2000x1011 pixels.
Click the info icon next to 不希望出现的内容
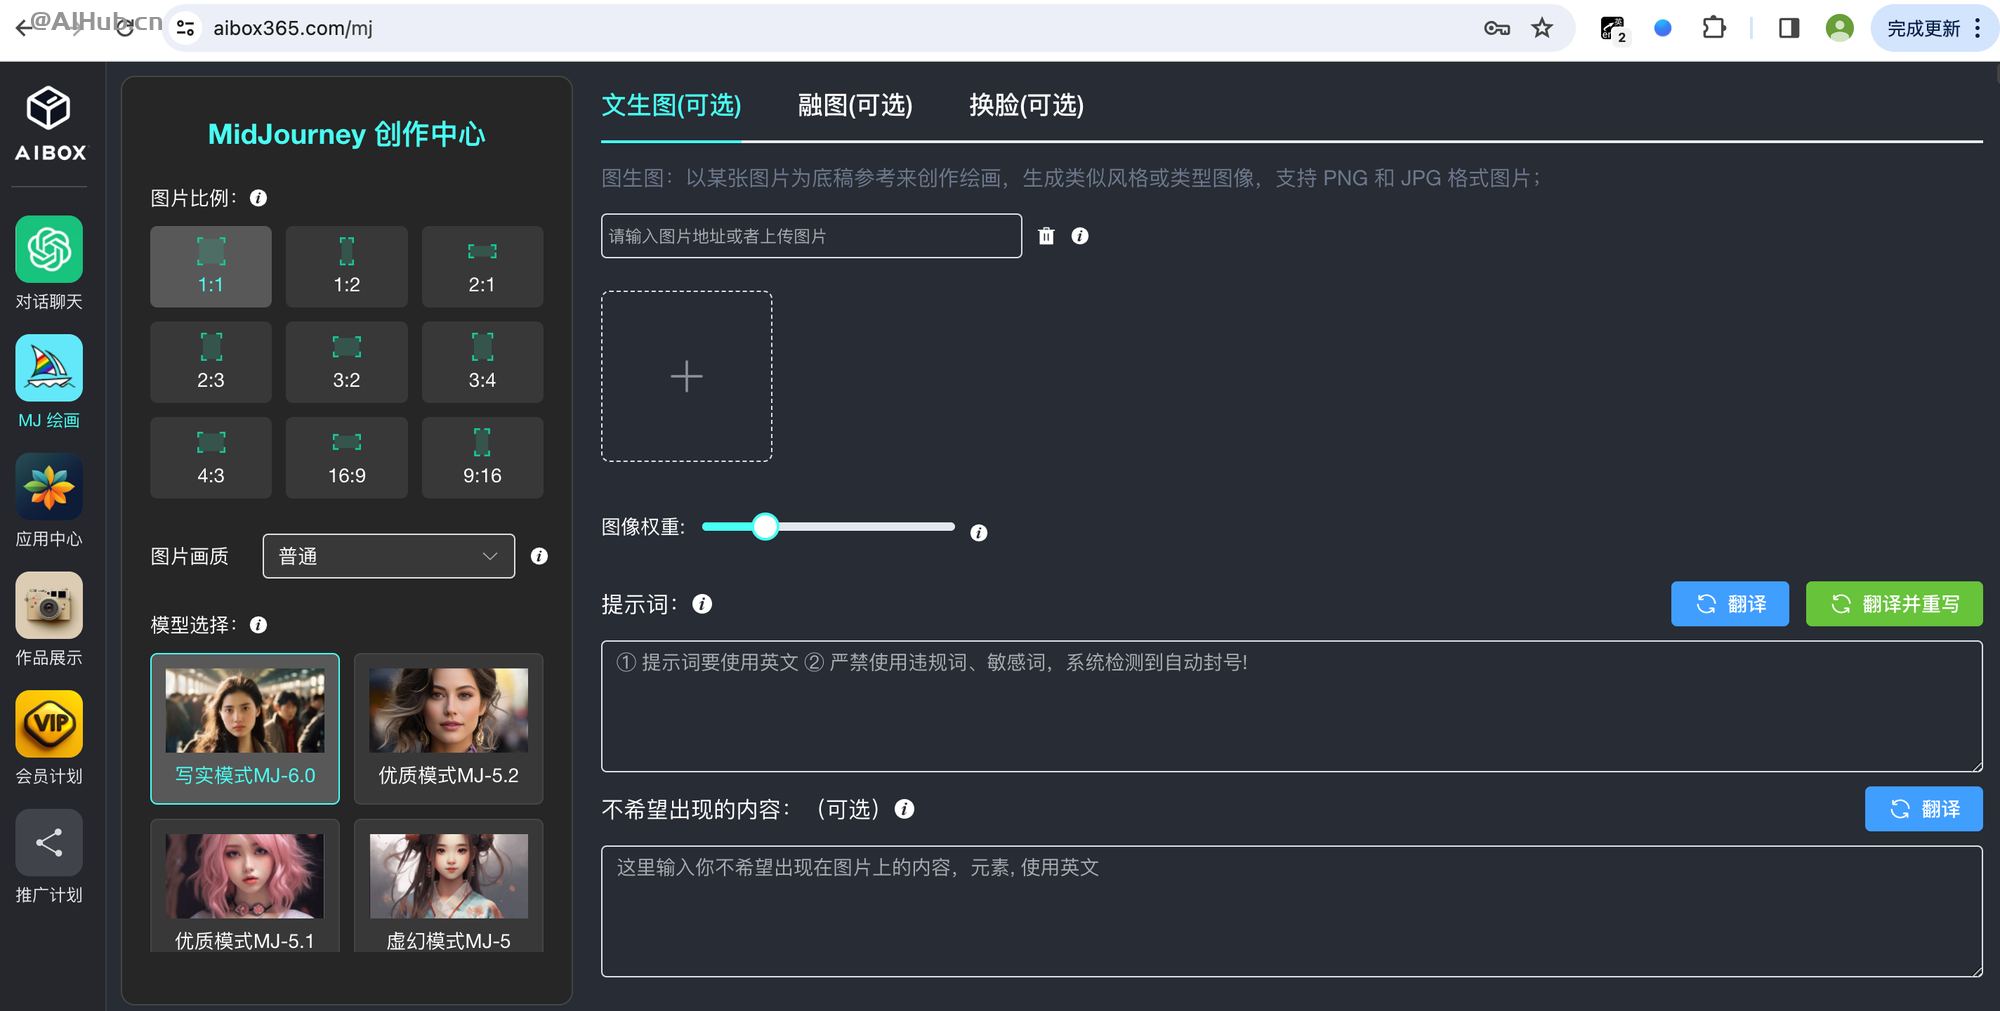pos(904,809)
